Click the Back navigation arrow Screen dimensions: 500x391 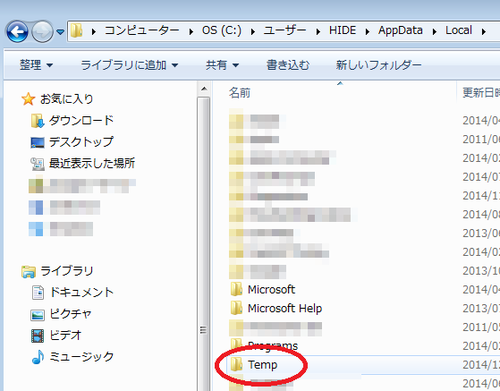coord(17,31)
